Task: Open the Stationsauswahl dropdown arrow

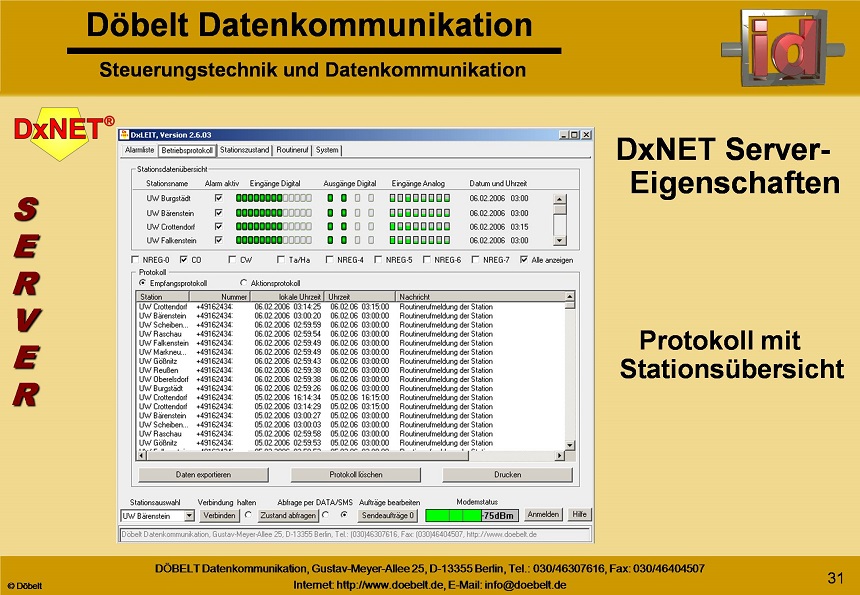Action: pyautogui.click(x=189, y=516)
